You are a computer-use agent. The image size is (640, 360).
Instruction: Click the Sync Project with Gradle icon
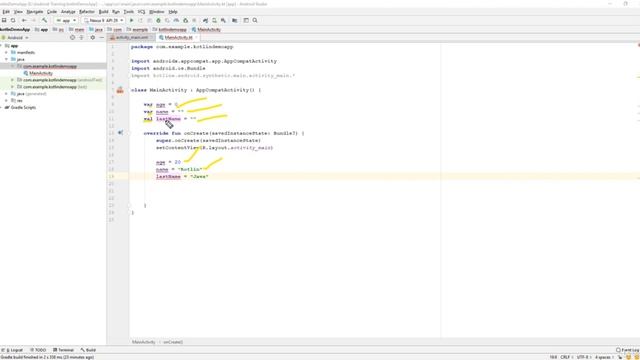point(205,20)
